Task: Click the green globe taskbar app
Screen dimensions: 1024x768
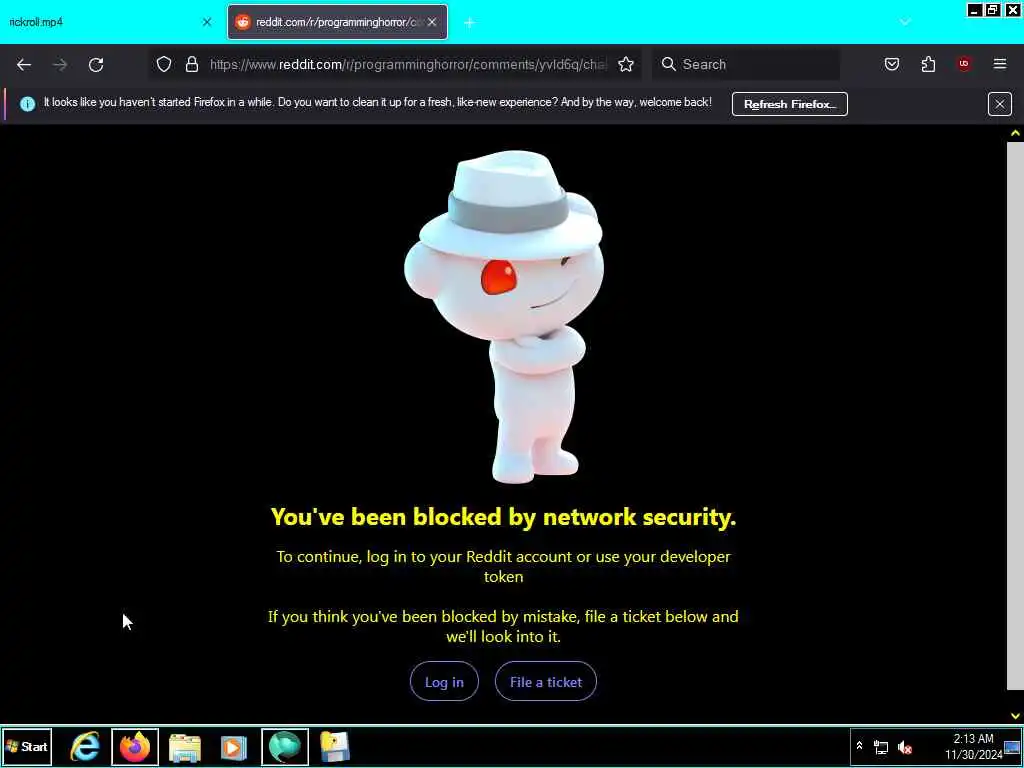Action: tap(285, 746)
